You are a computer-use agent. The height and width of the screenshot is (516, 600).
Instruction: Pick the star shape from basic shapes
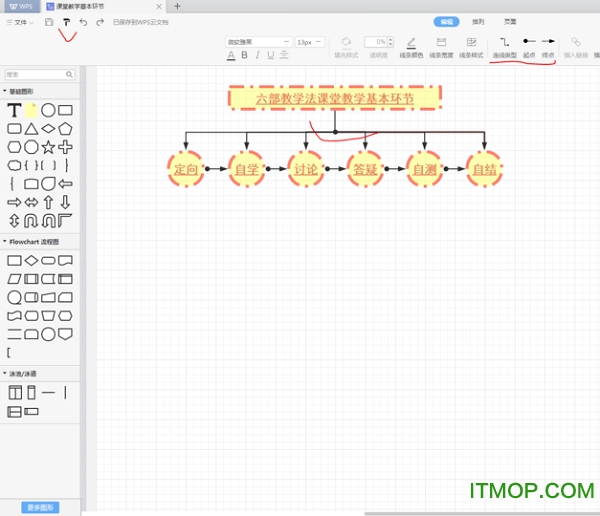coord(48,146)
